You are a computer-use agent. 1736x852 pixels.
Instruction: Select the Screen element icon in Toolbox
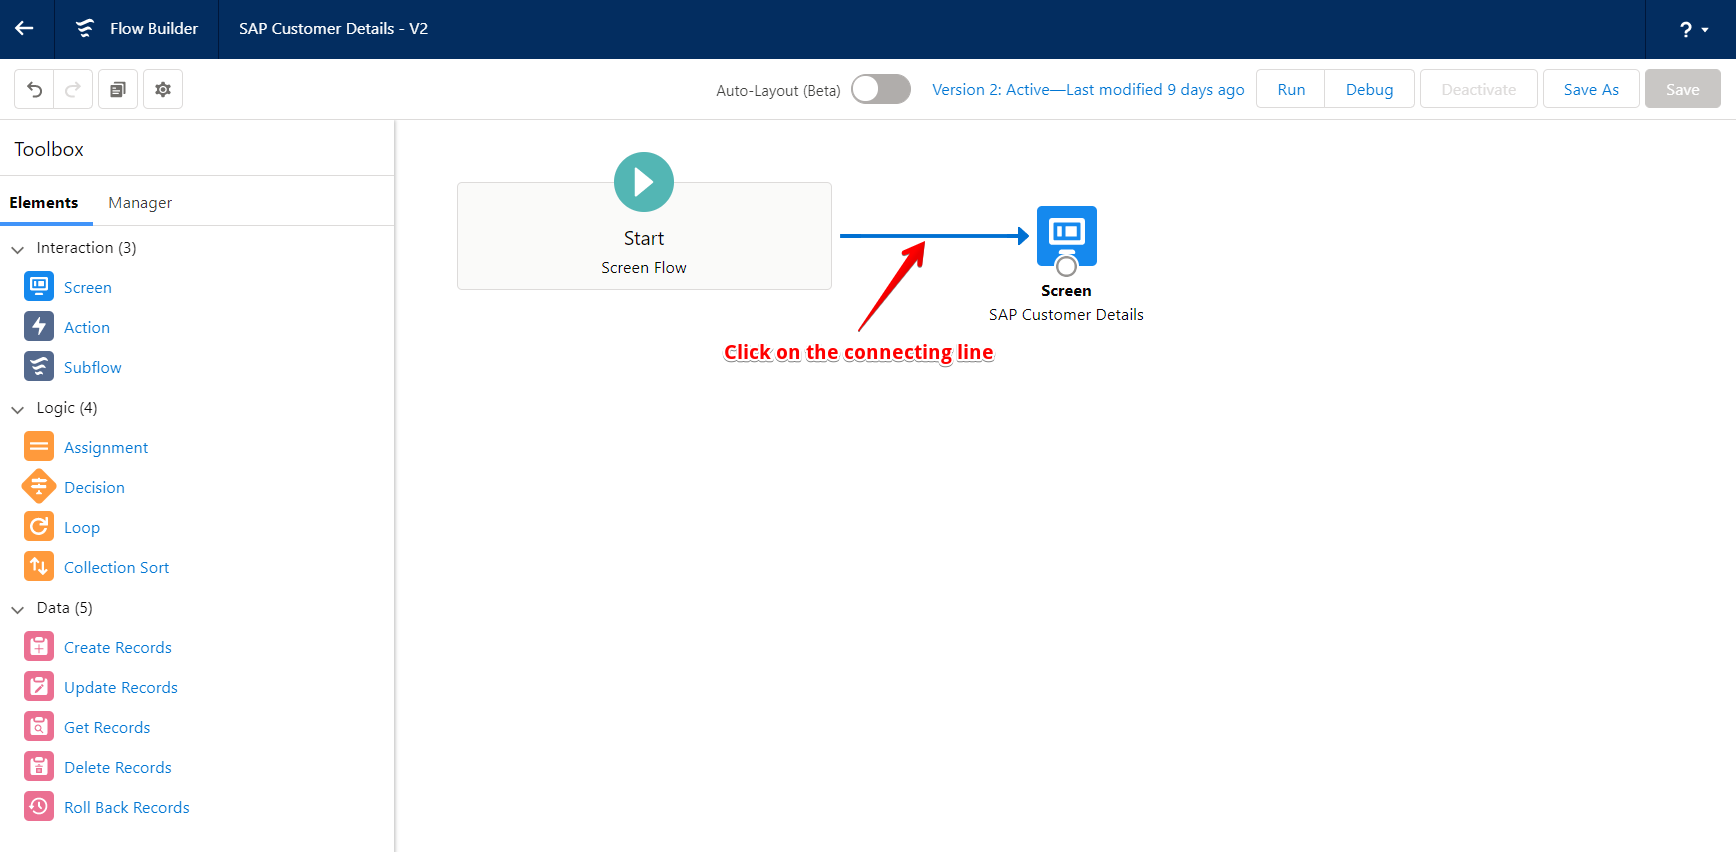[x=39, y=287]
